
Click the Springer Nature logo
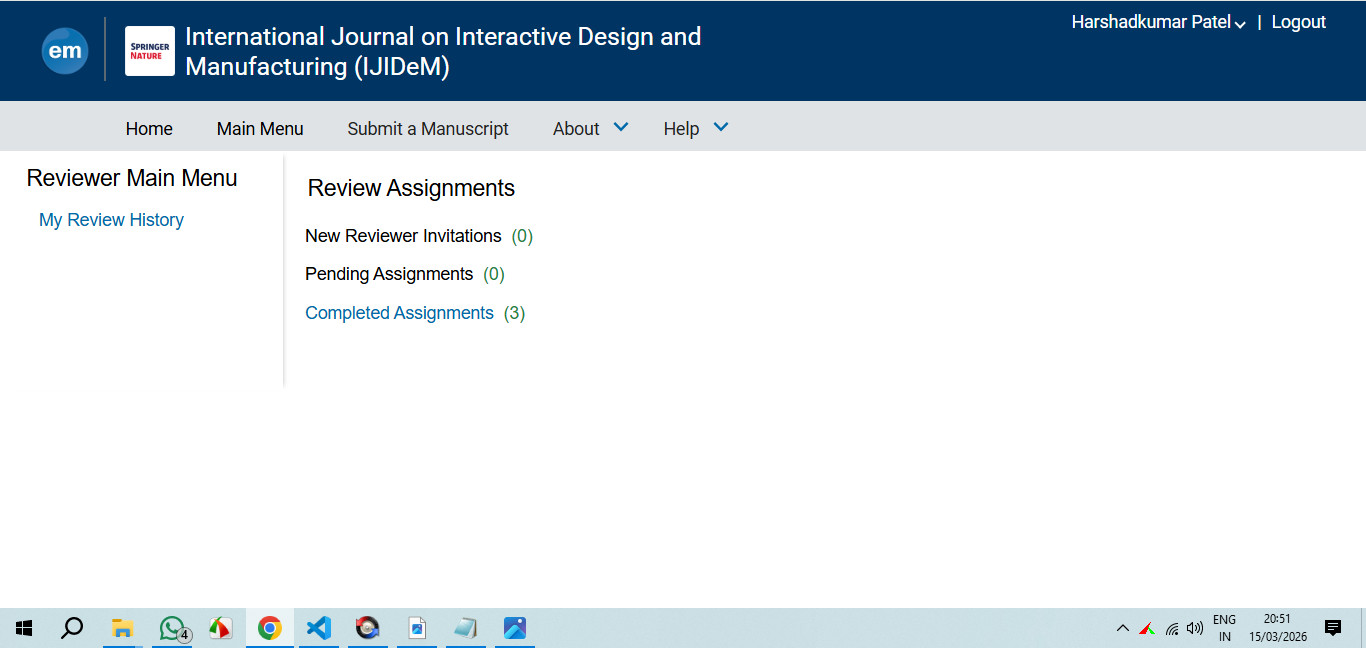pos(149,51)
